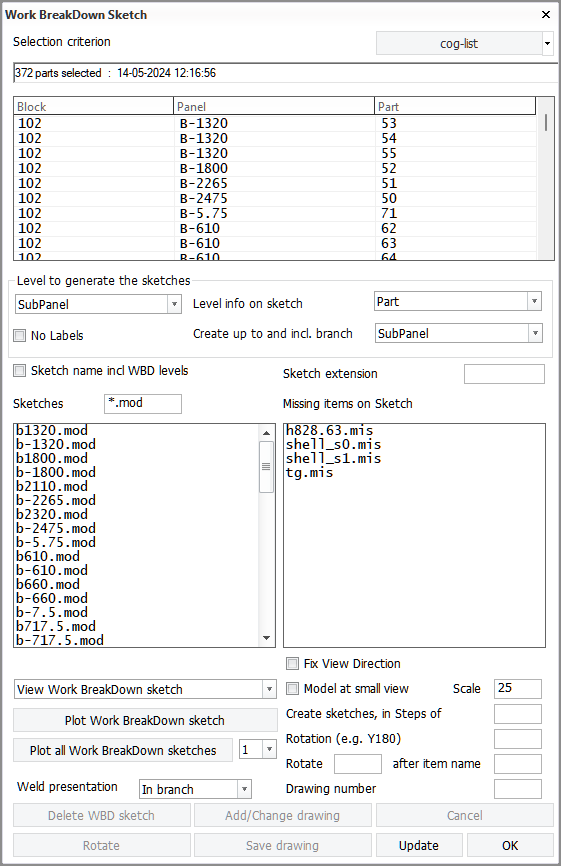This screenshot has width=561, height=866.
Task: Click the Save drawing button
Action: pos(283,846)
